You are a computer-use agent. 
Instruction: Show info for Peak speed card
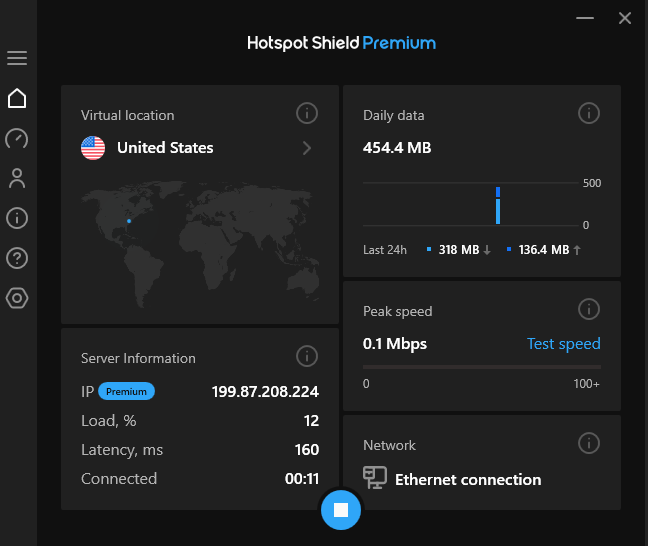click(x=588, y=309)
